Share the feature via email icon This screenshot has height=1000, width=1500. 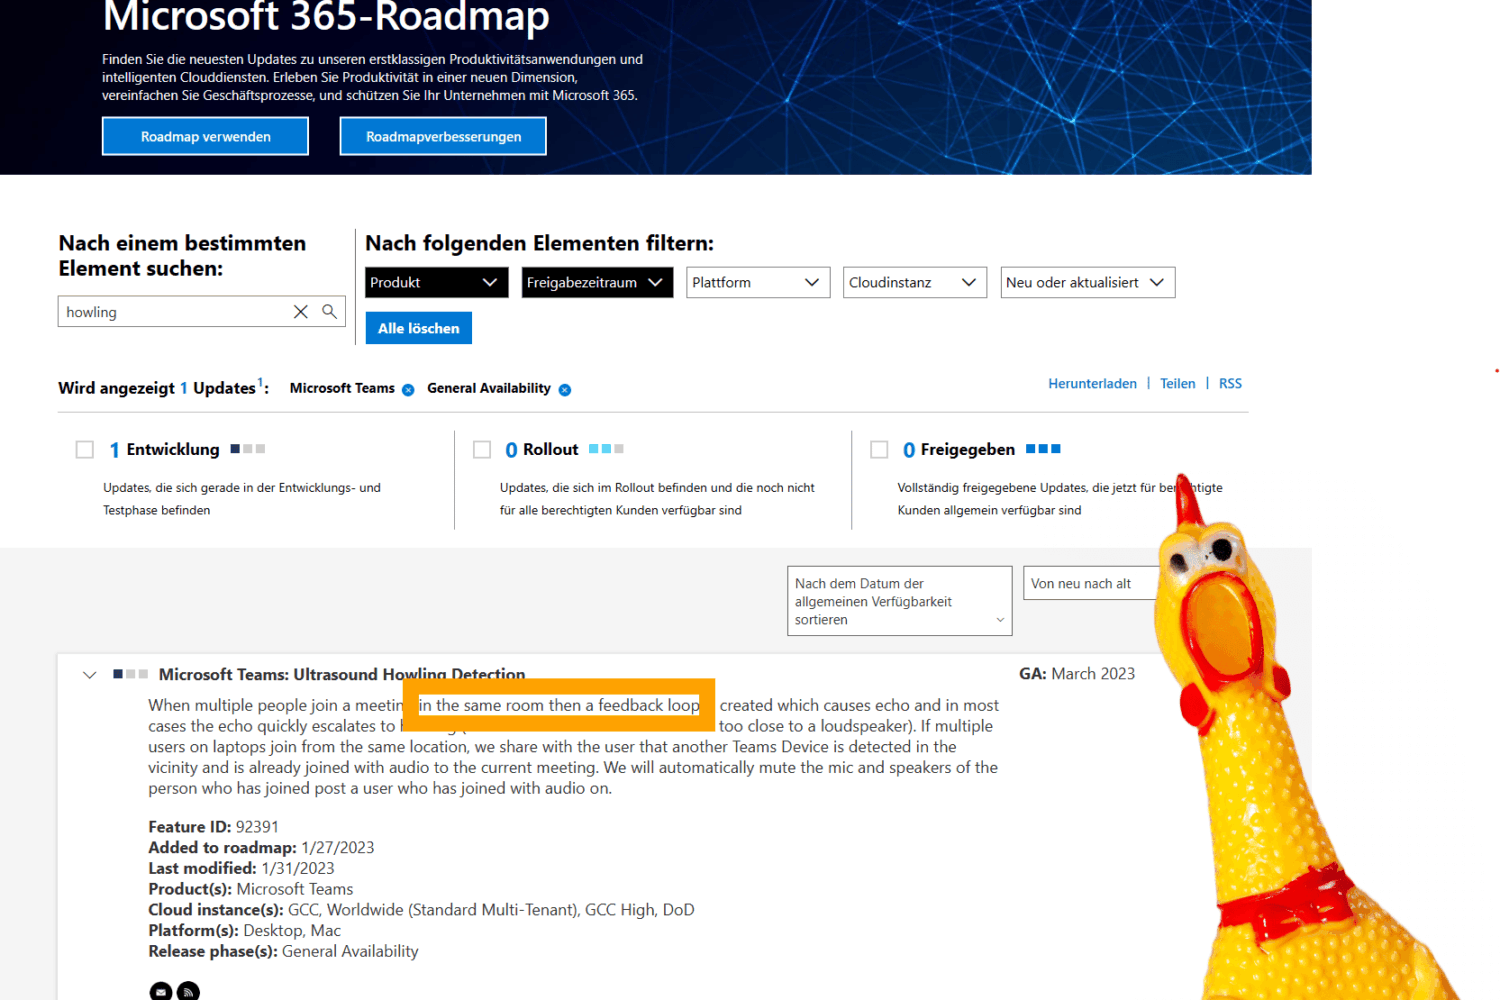click(x=160, y=991)
